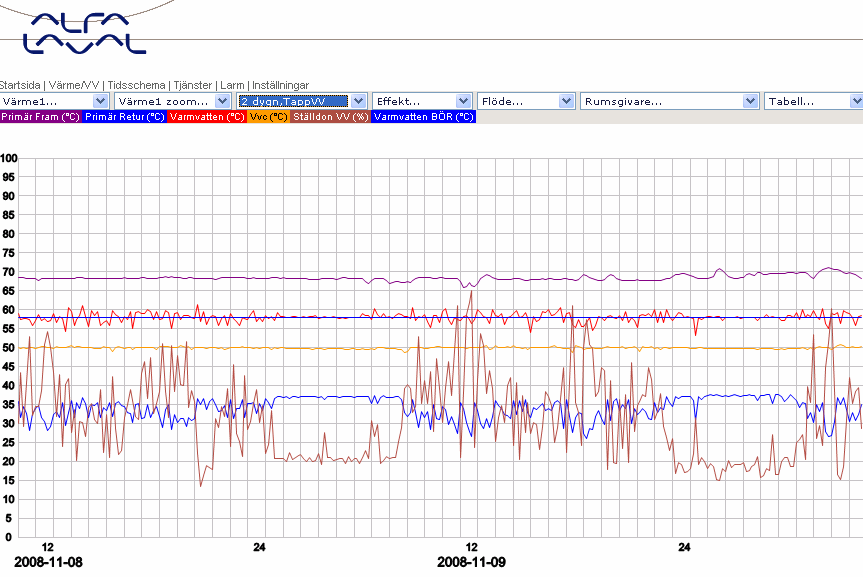Click the 50 y-axis value

click(9, 348)
